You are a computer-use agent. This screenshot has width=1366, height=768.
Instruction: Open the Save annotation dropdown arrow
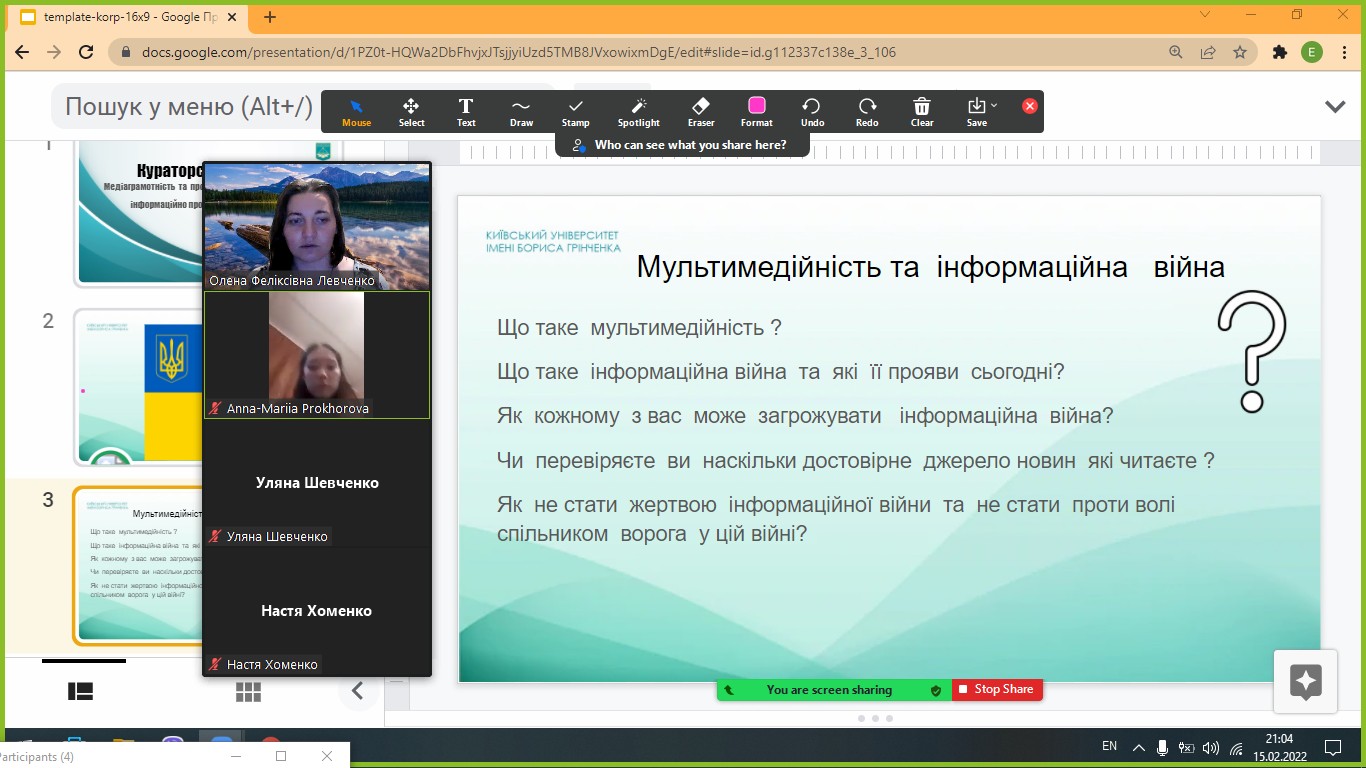coord(993,105)
